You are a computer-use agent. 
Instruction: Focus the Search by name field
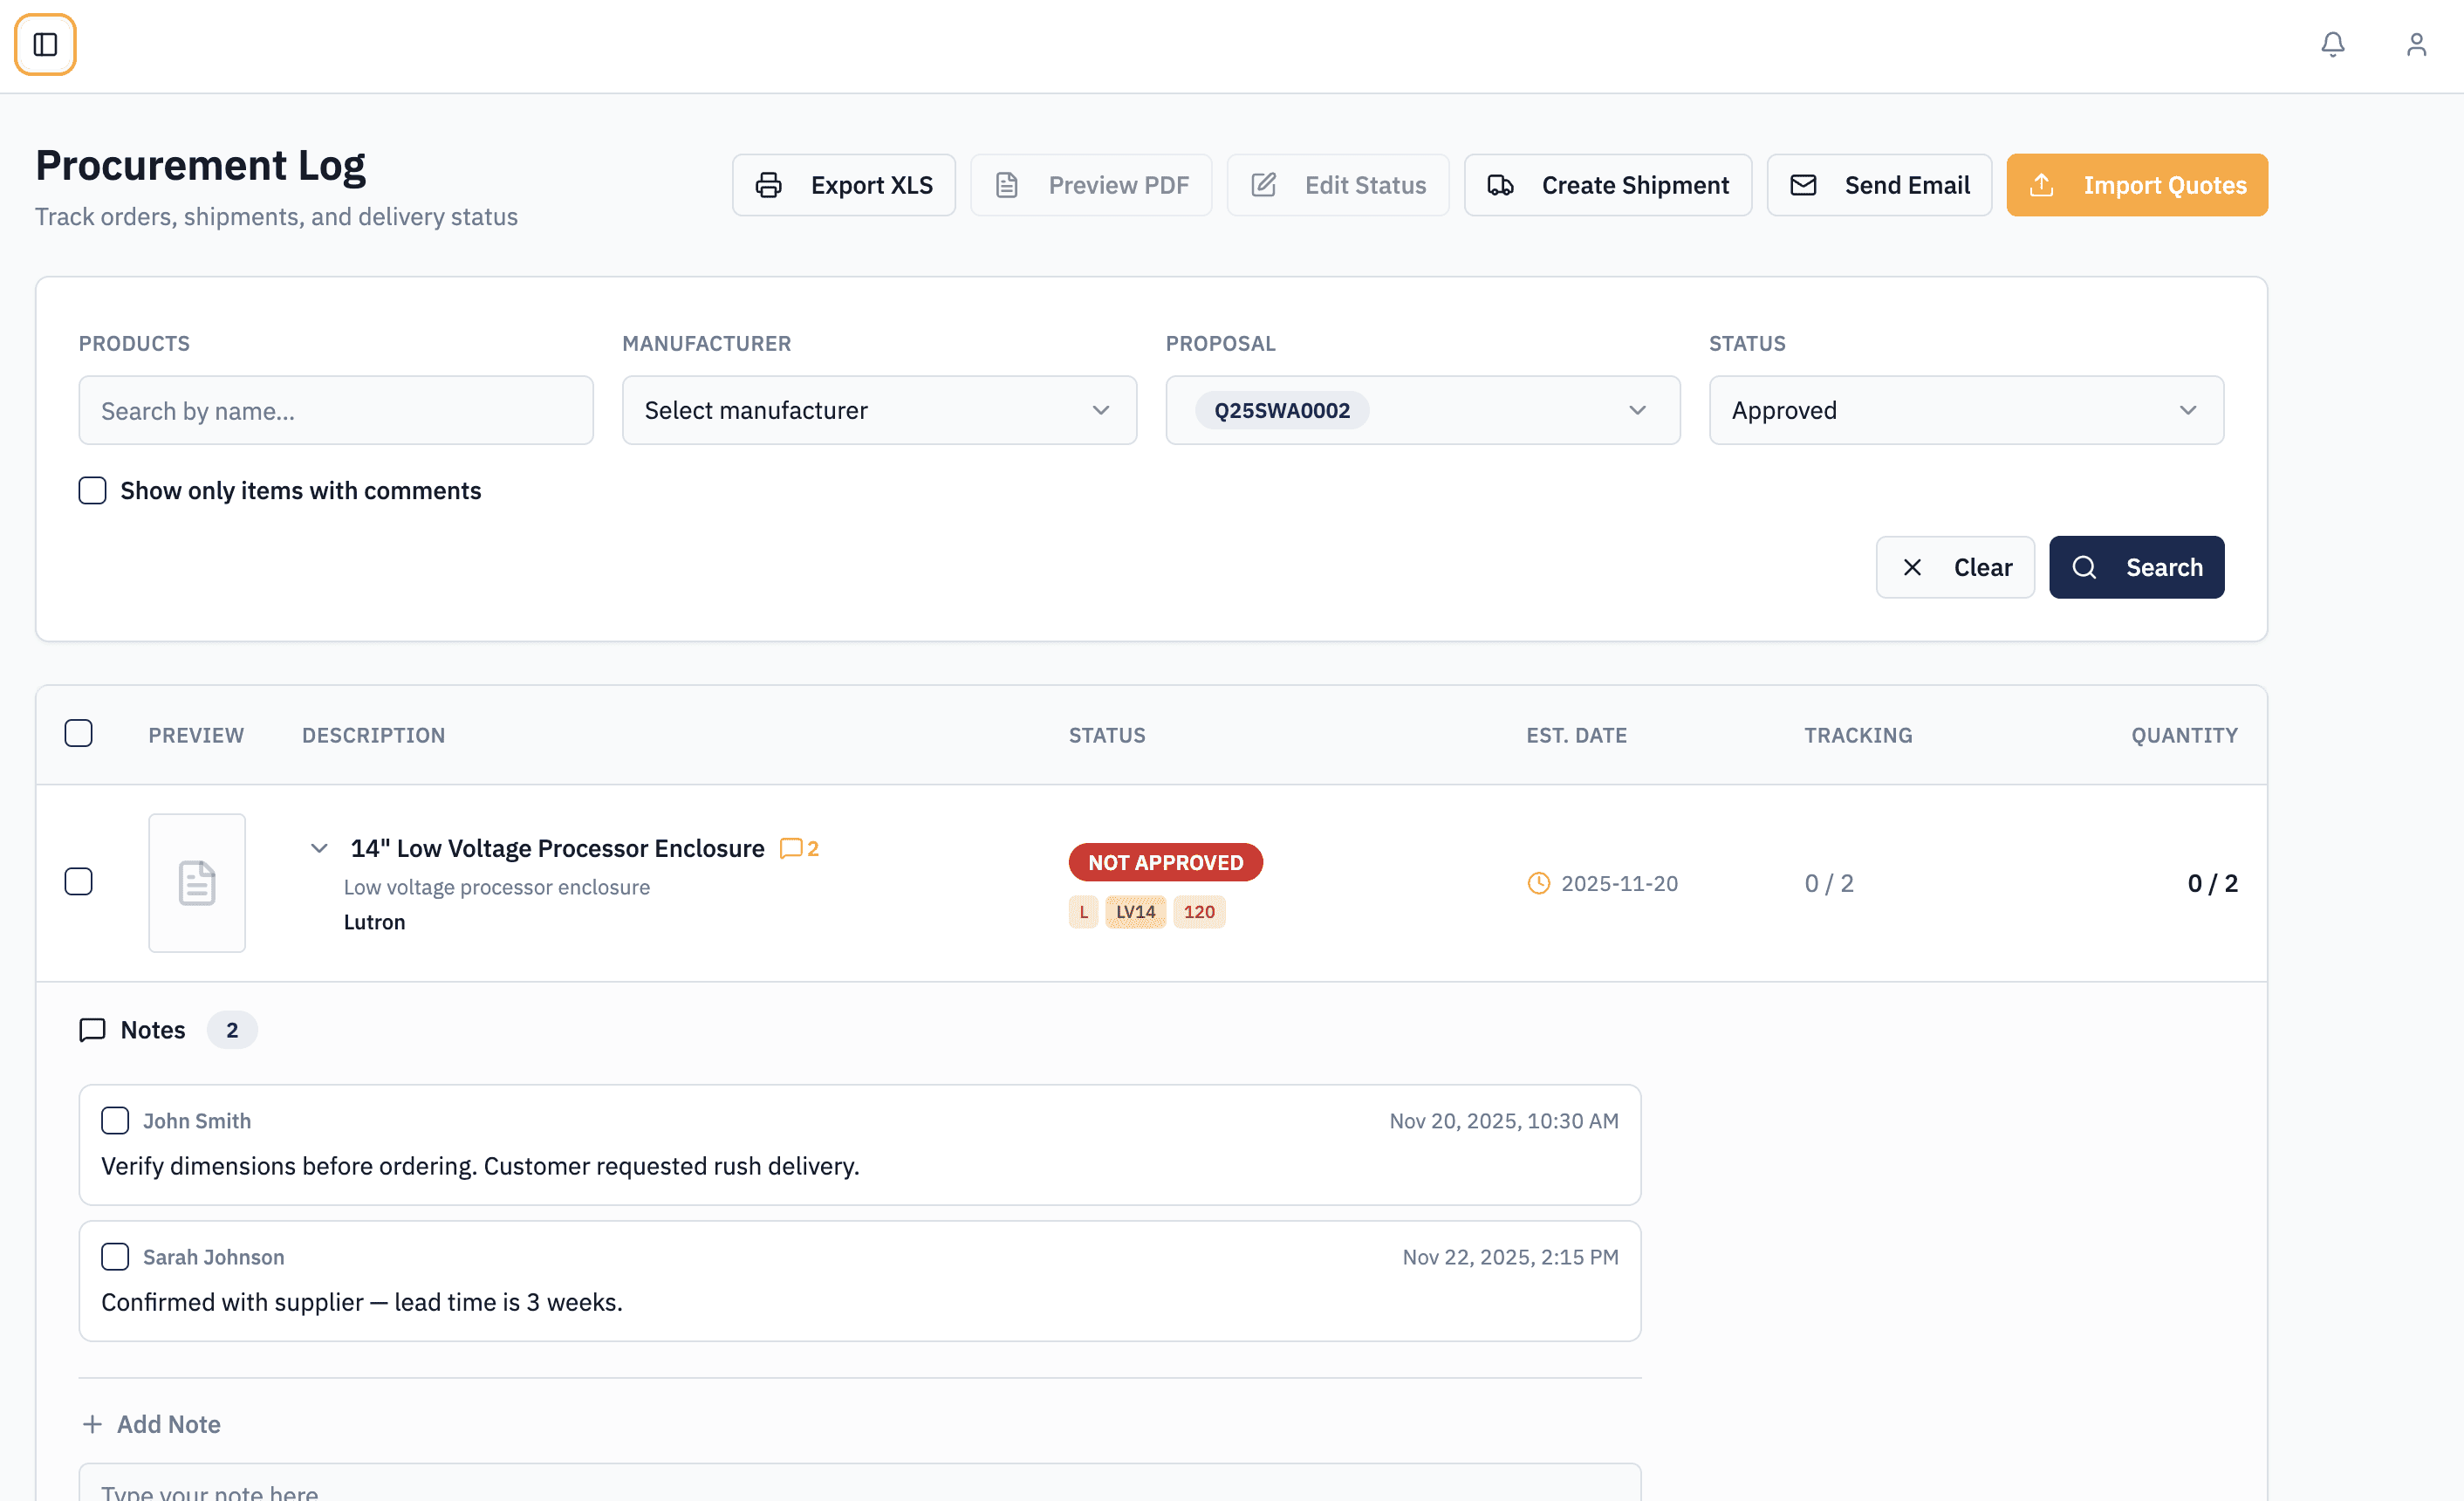tap(336, 410)
